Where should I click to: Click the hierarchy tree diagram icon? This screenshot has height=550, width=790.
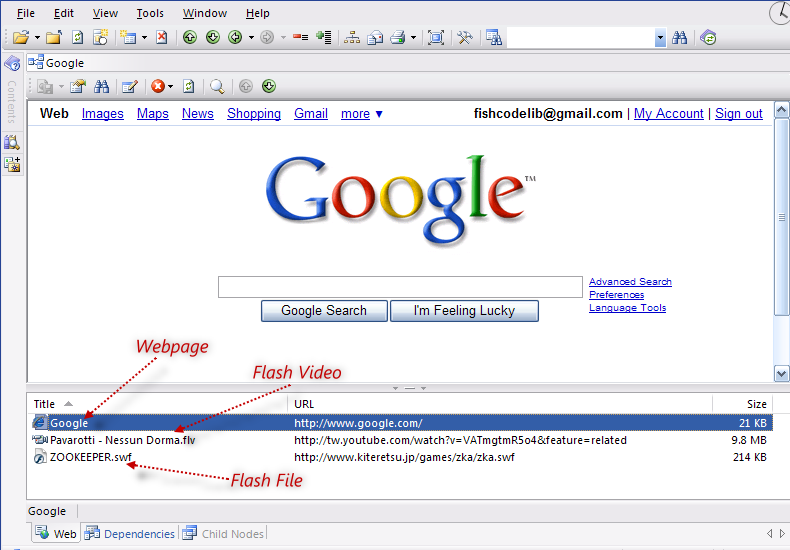352,37
